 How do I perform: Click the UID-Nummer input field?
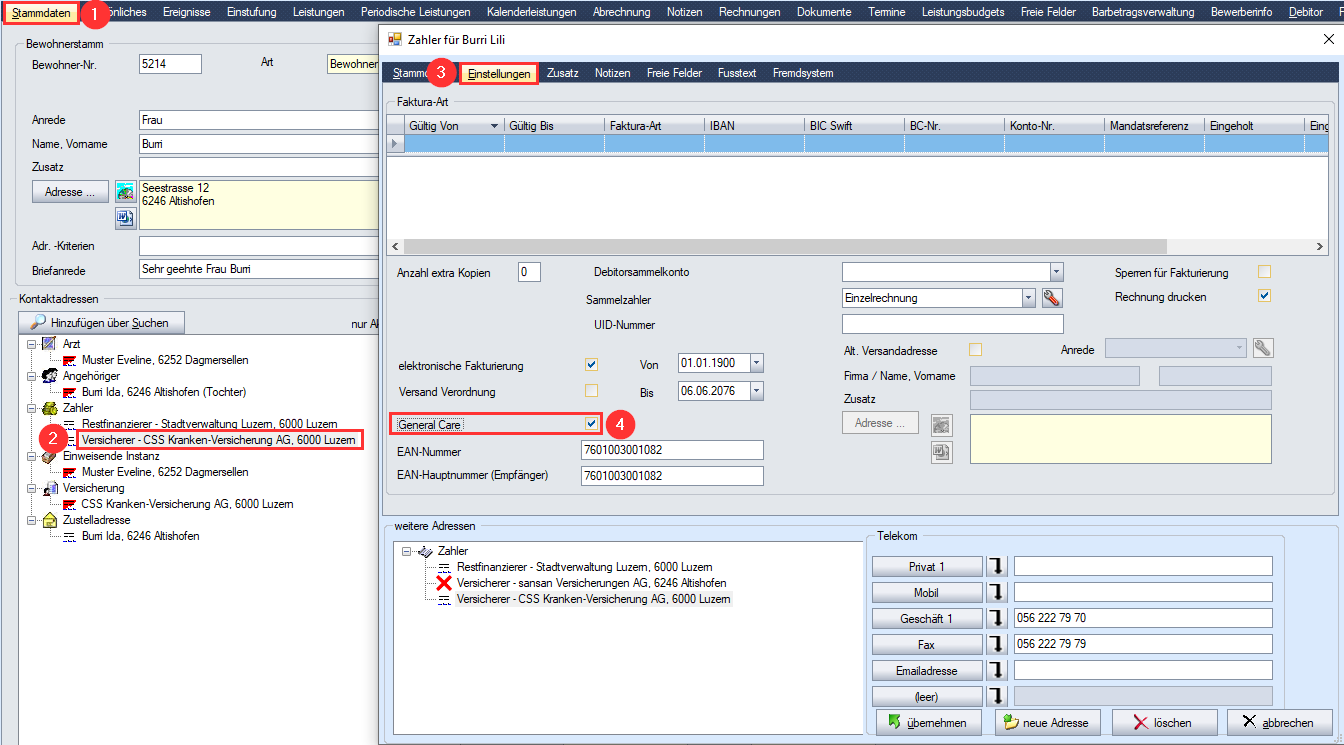[952, 324]
